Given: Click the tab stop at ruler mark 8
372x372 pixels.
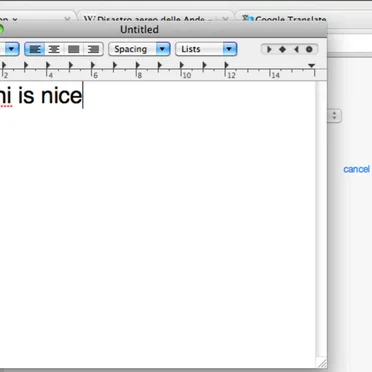Looking at the screenshot, I should click(137, 66).
